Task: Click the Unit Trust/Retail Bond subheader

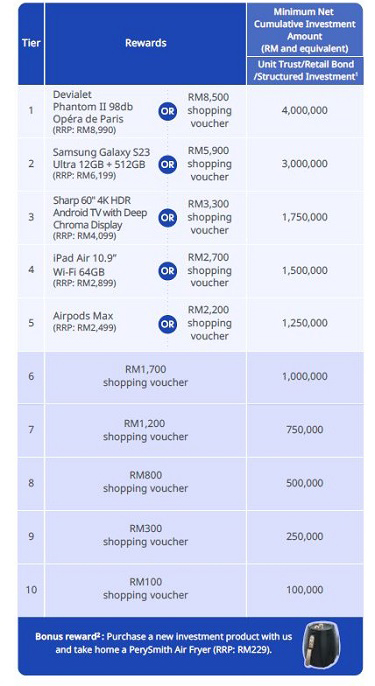Action: (305, 70)
